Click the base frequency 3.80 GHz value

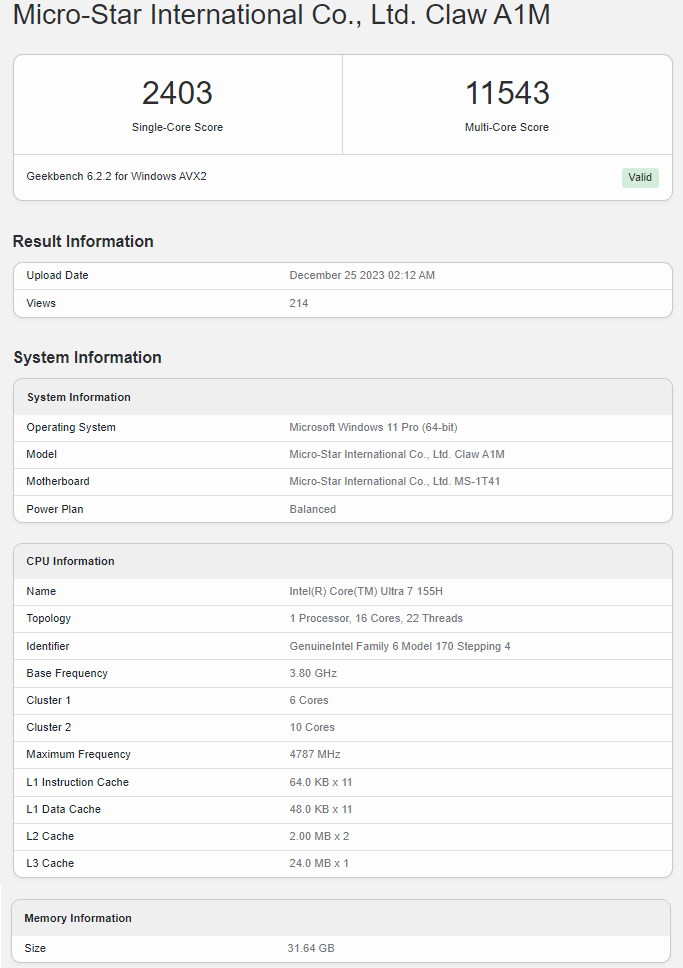[x=313, y=674]
